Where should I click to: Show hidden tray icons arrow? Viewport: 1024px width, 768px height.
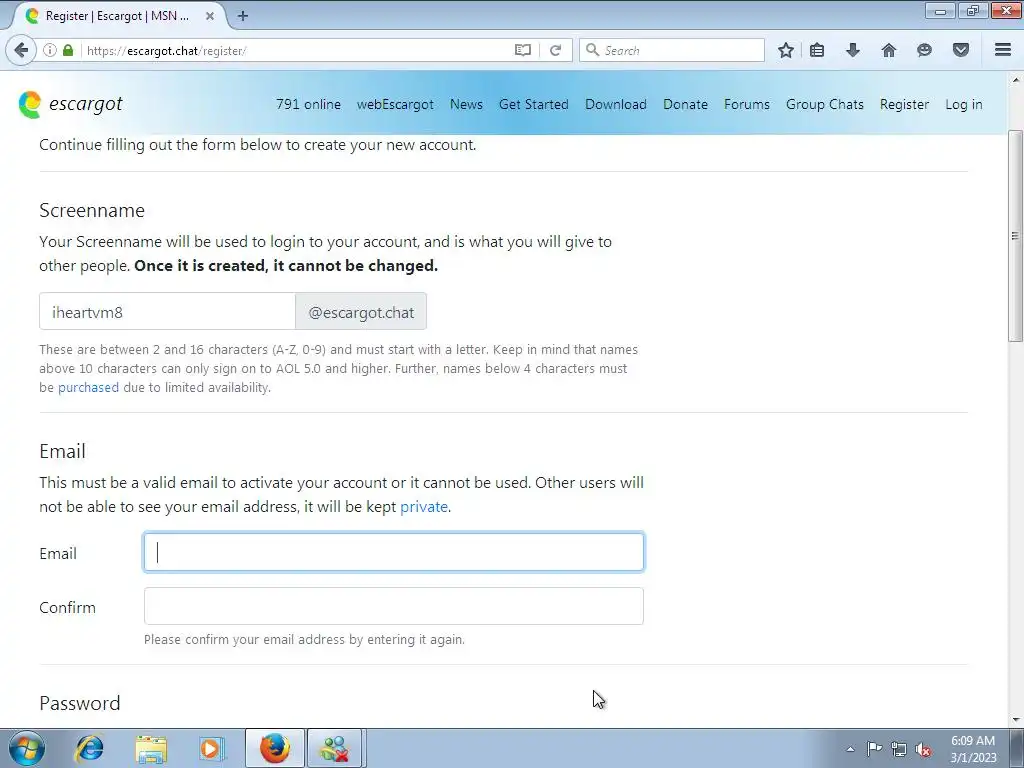tap(850, 749)
